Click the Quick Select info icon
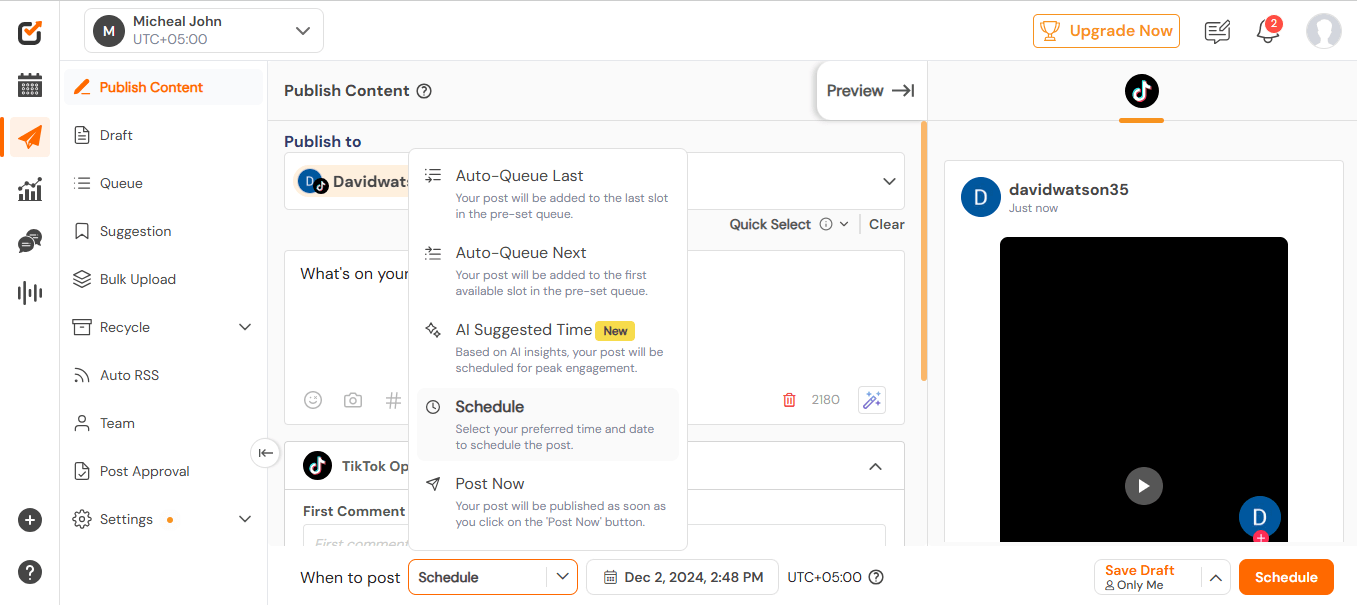The height and width of the screenshot is (605, 1357). pyautogui.click(x=826, y=224)
